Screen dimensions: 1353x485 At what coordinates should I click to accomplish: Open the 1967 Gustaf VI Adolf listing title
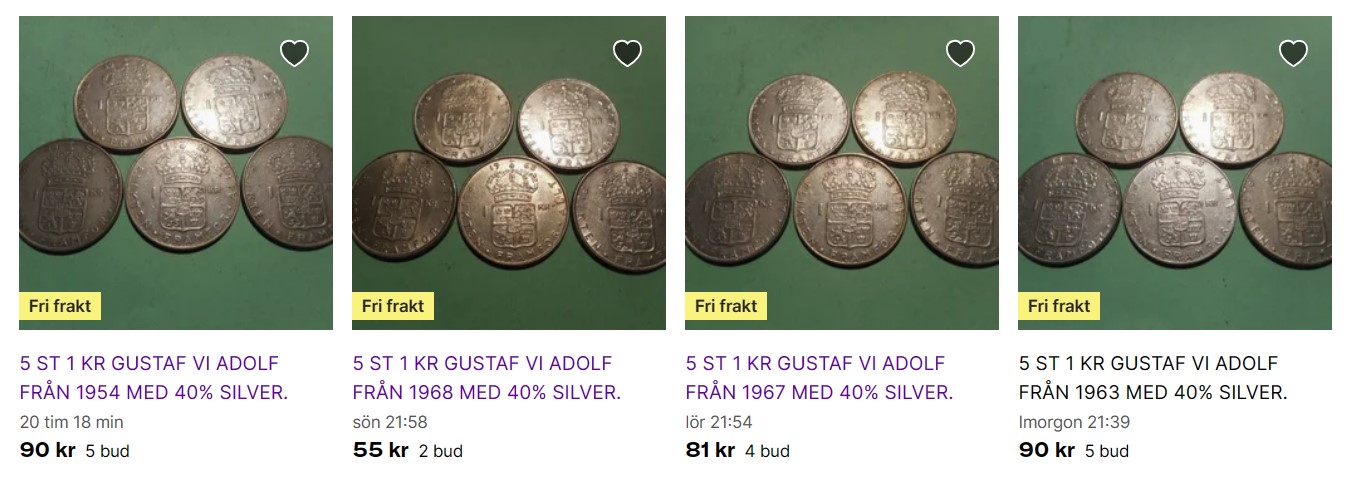click(820, 378)
